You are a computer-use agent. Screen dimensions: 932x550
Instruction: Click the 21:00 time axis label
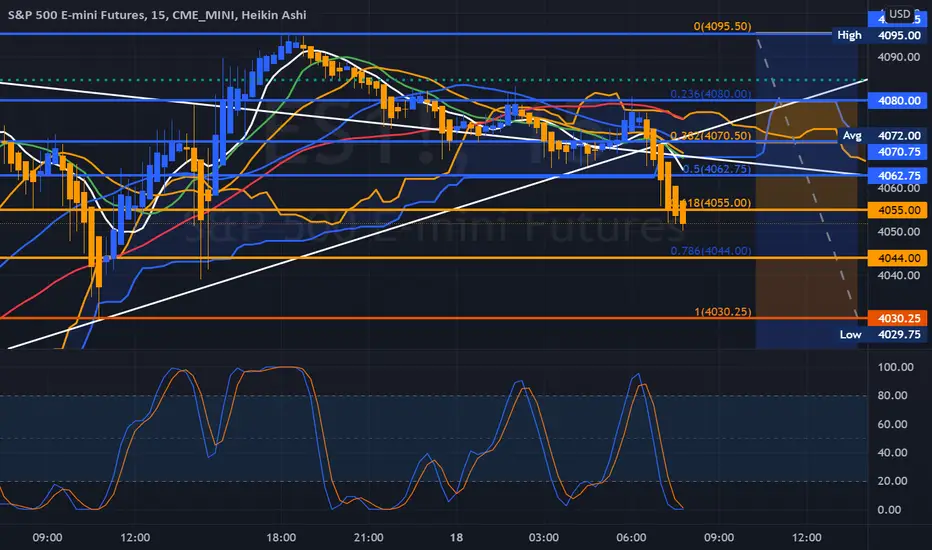(x=369, y=538)
